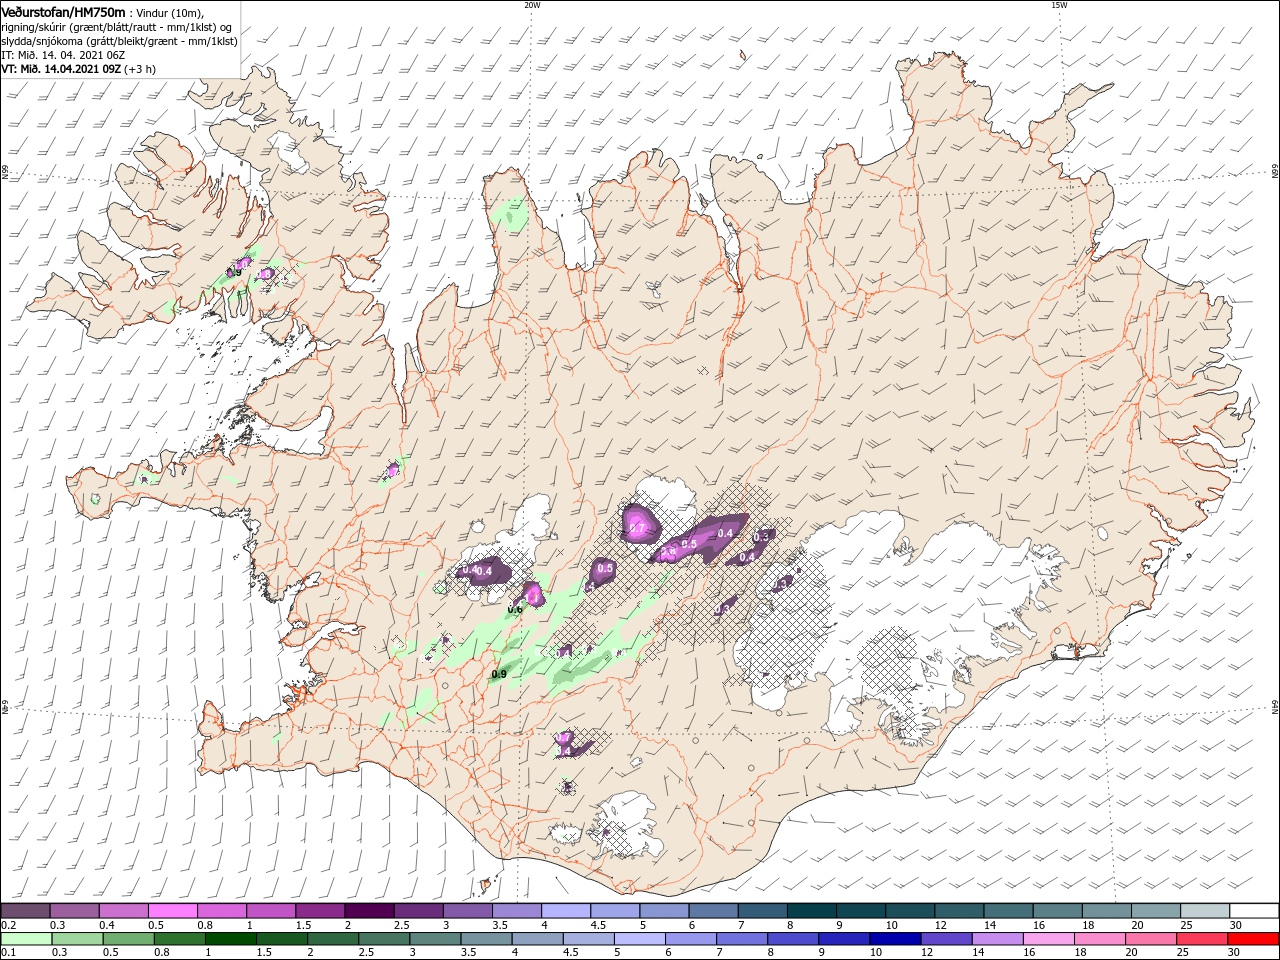The width and height of the screenshot is (1280, 960).
Task: Pick the bright red swatch after 30 in the lower legend row
Action: [x=1254, y=939]
